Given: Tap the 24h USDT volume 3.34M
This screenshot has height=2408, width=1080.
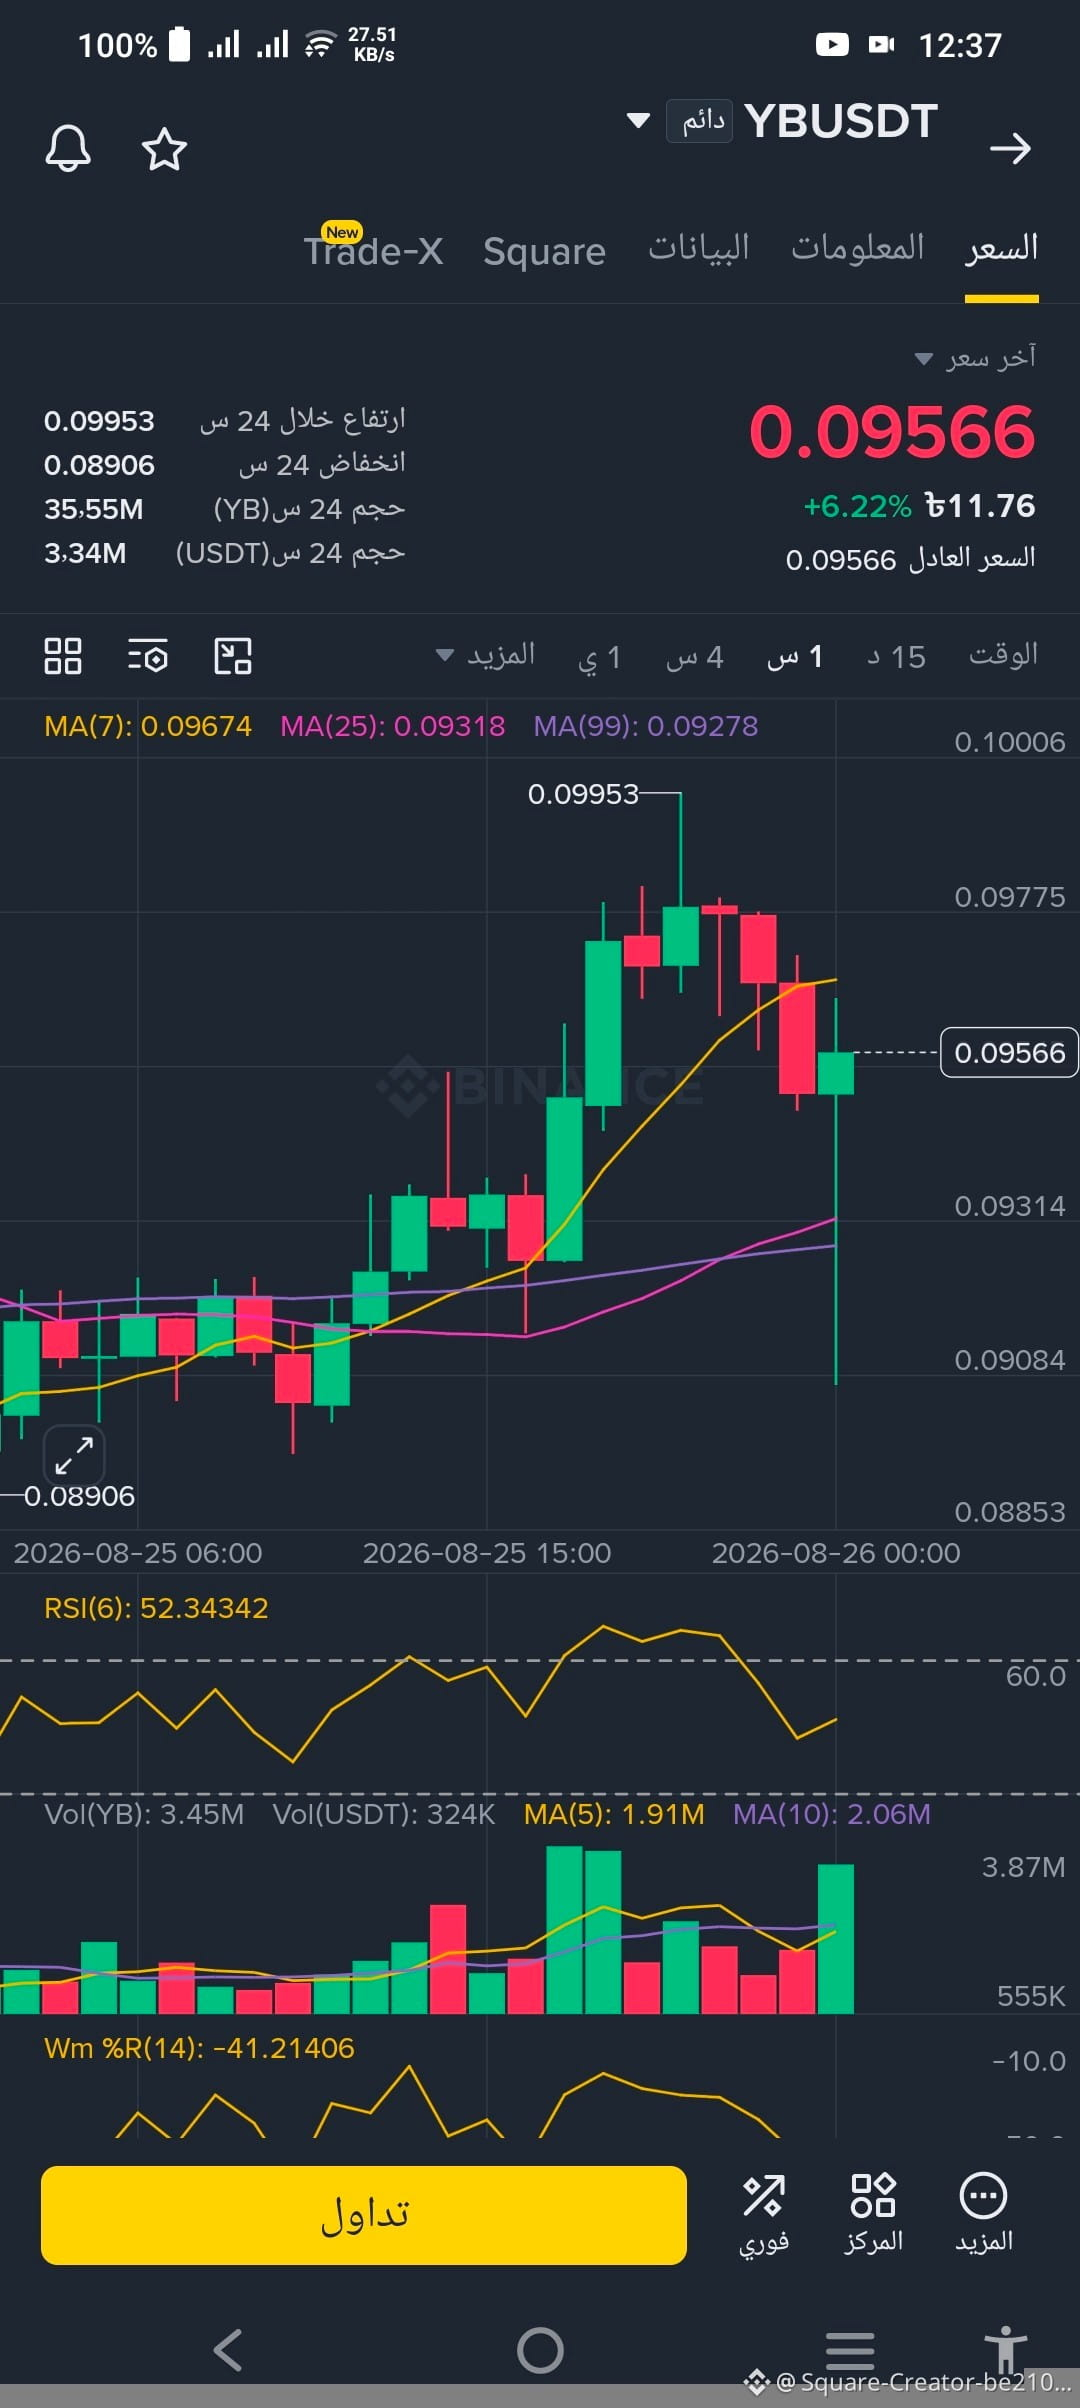Looking at the screenshot, I should (x=84, y=553).
